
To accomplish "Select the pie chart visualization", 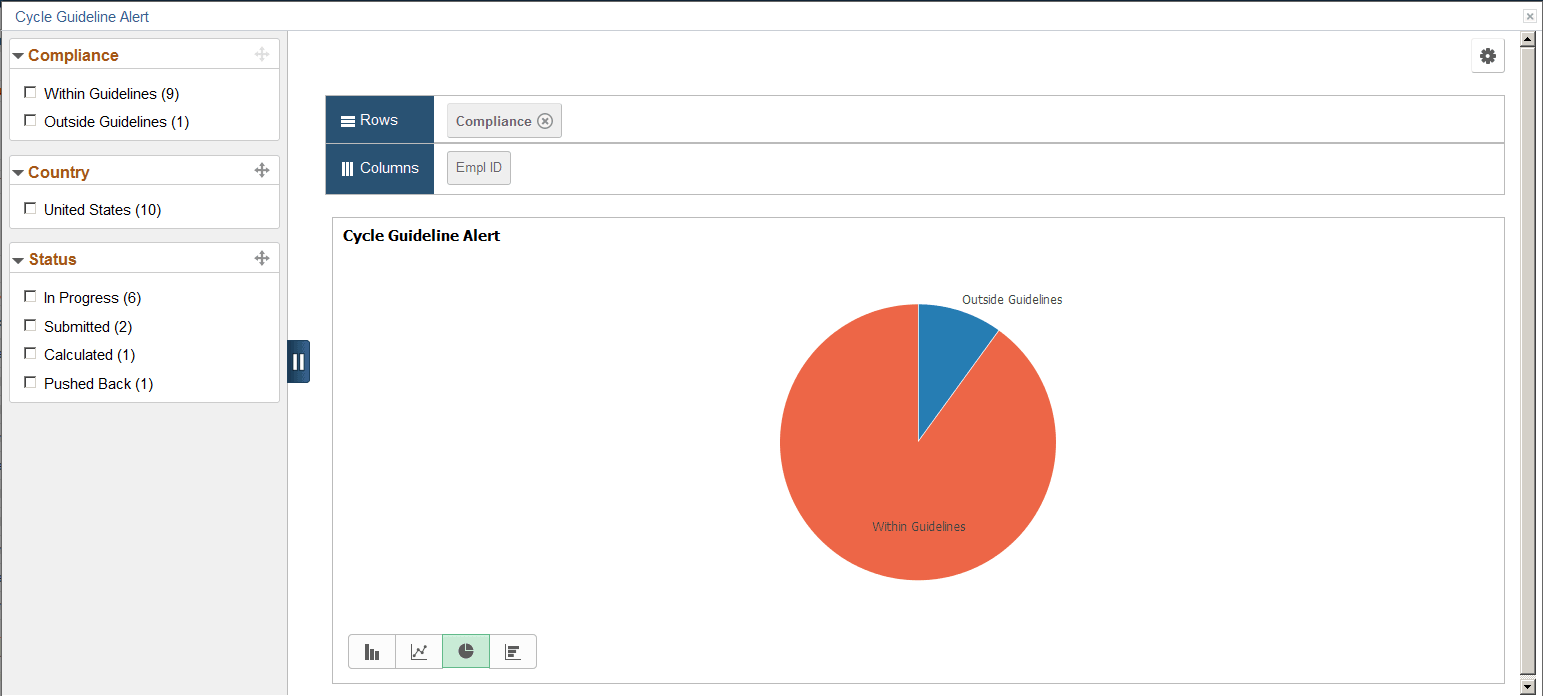I will click(465, 651).
